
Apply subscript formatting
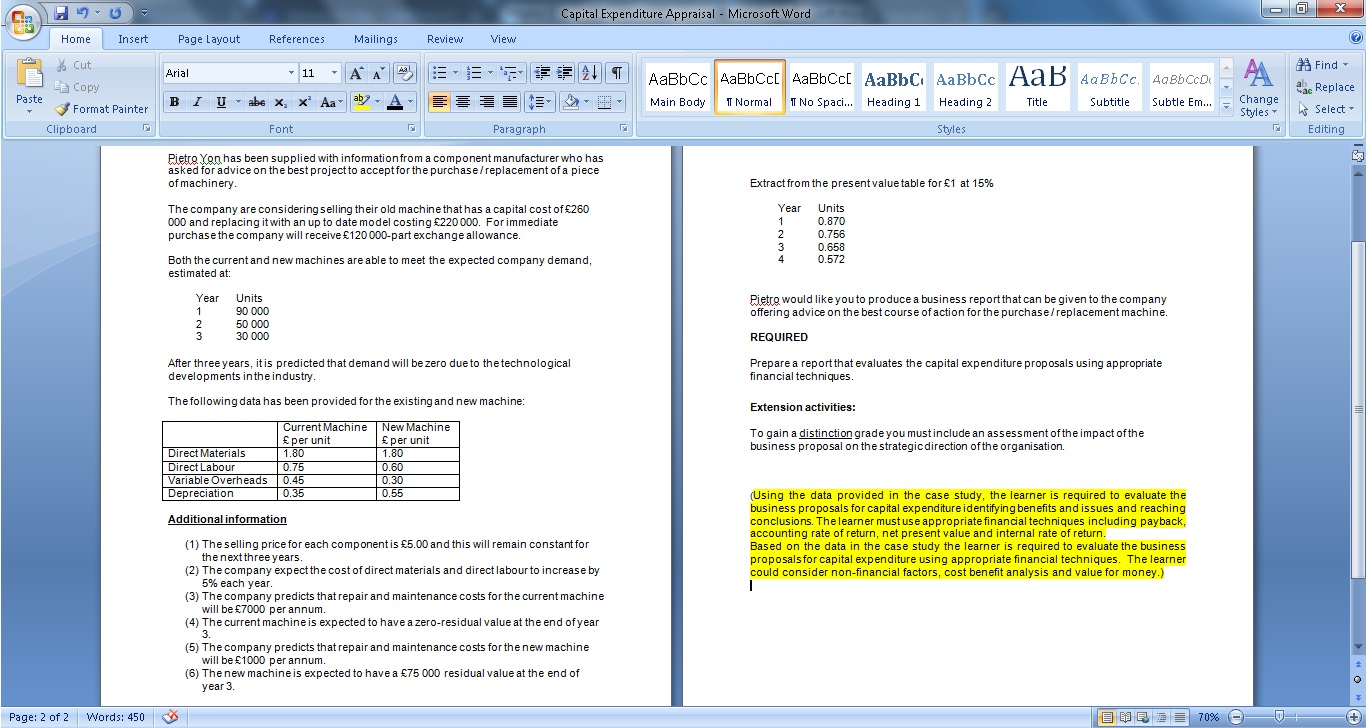[281, 102]
